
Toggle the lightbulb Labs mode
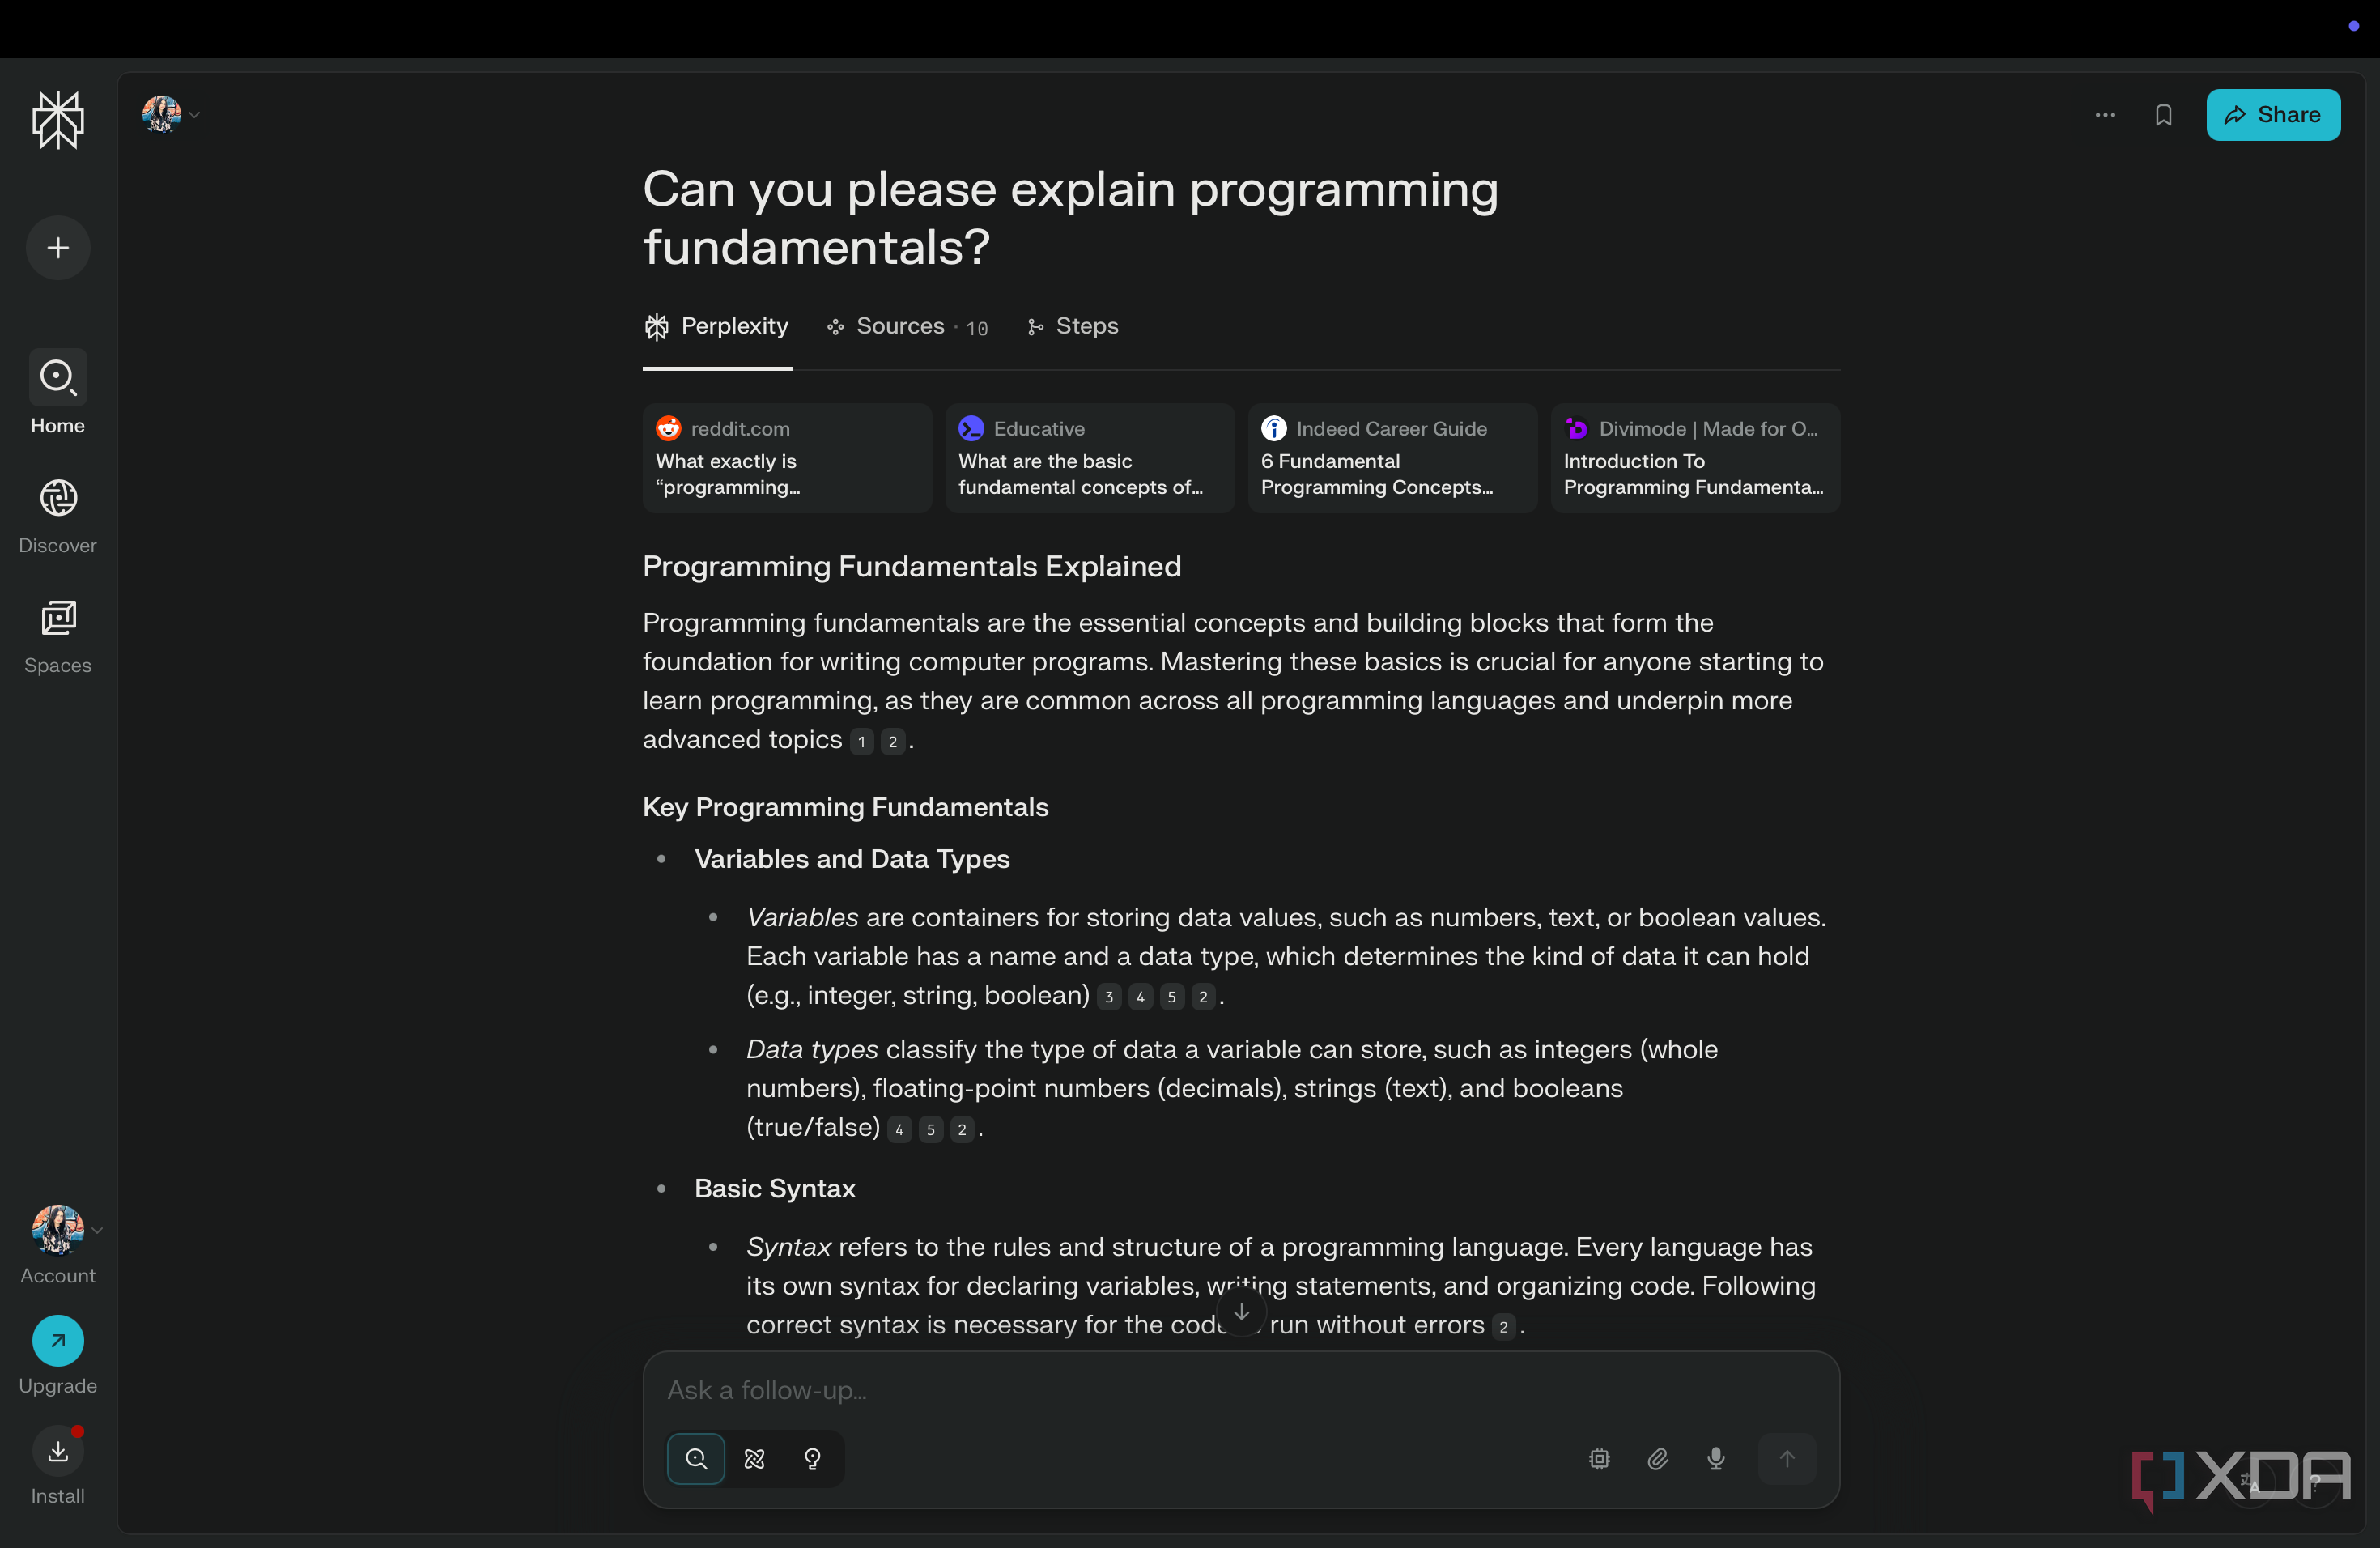[813, 1459]
